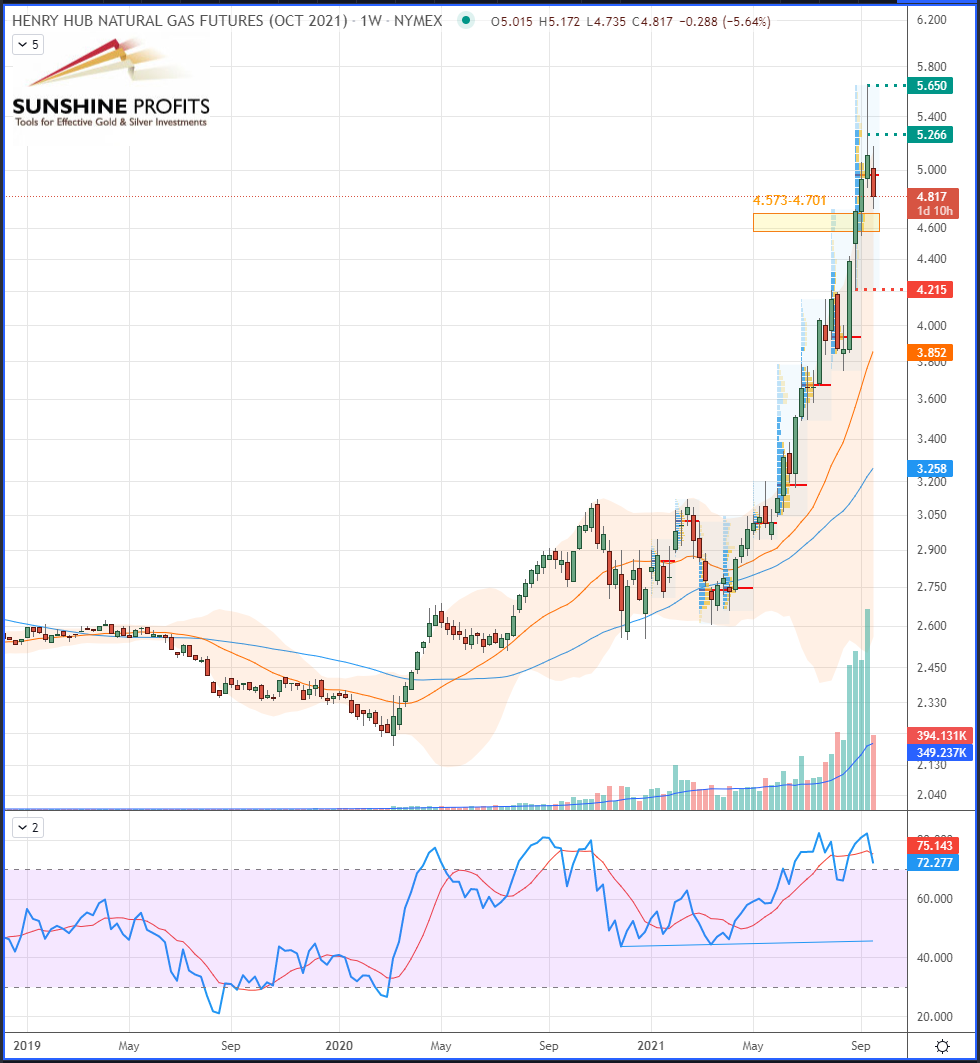Click the 349.237K volume average label
This screenshot has height=1063, width=980.
pos(940,753)
